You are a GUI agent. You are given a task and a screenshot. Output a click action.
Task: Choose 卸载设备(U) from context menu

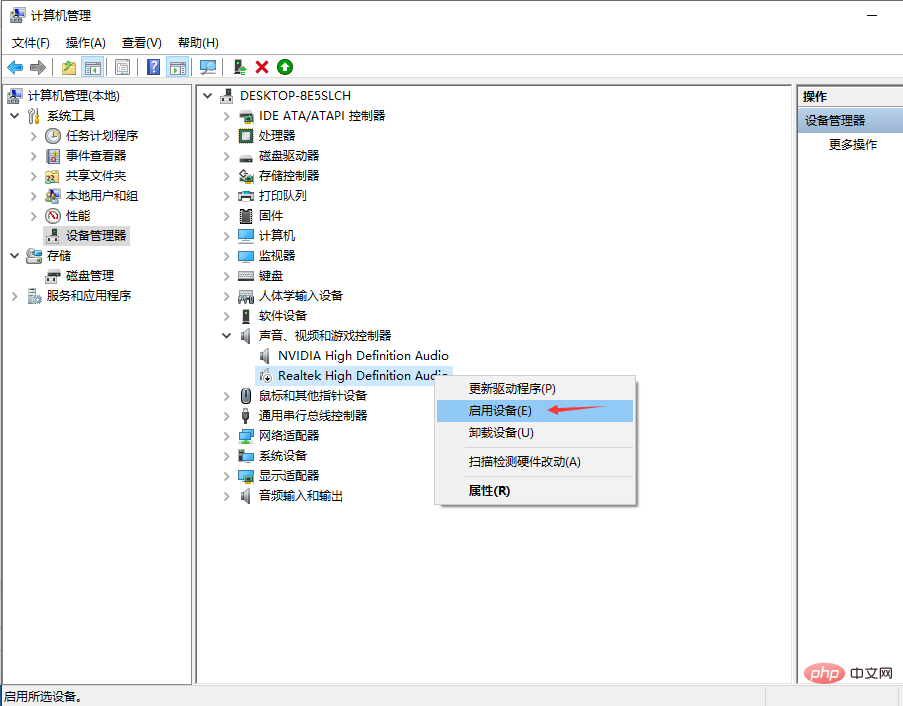[x=535, y=432]
